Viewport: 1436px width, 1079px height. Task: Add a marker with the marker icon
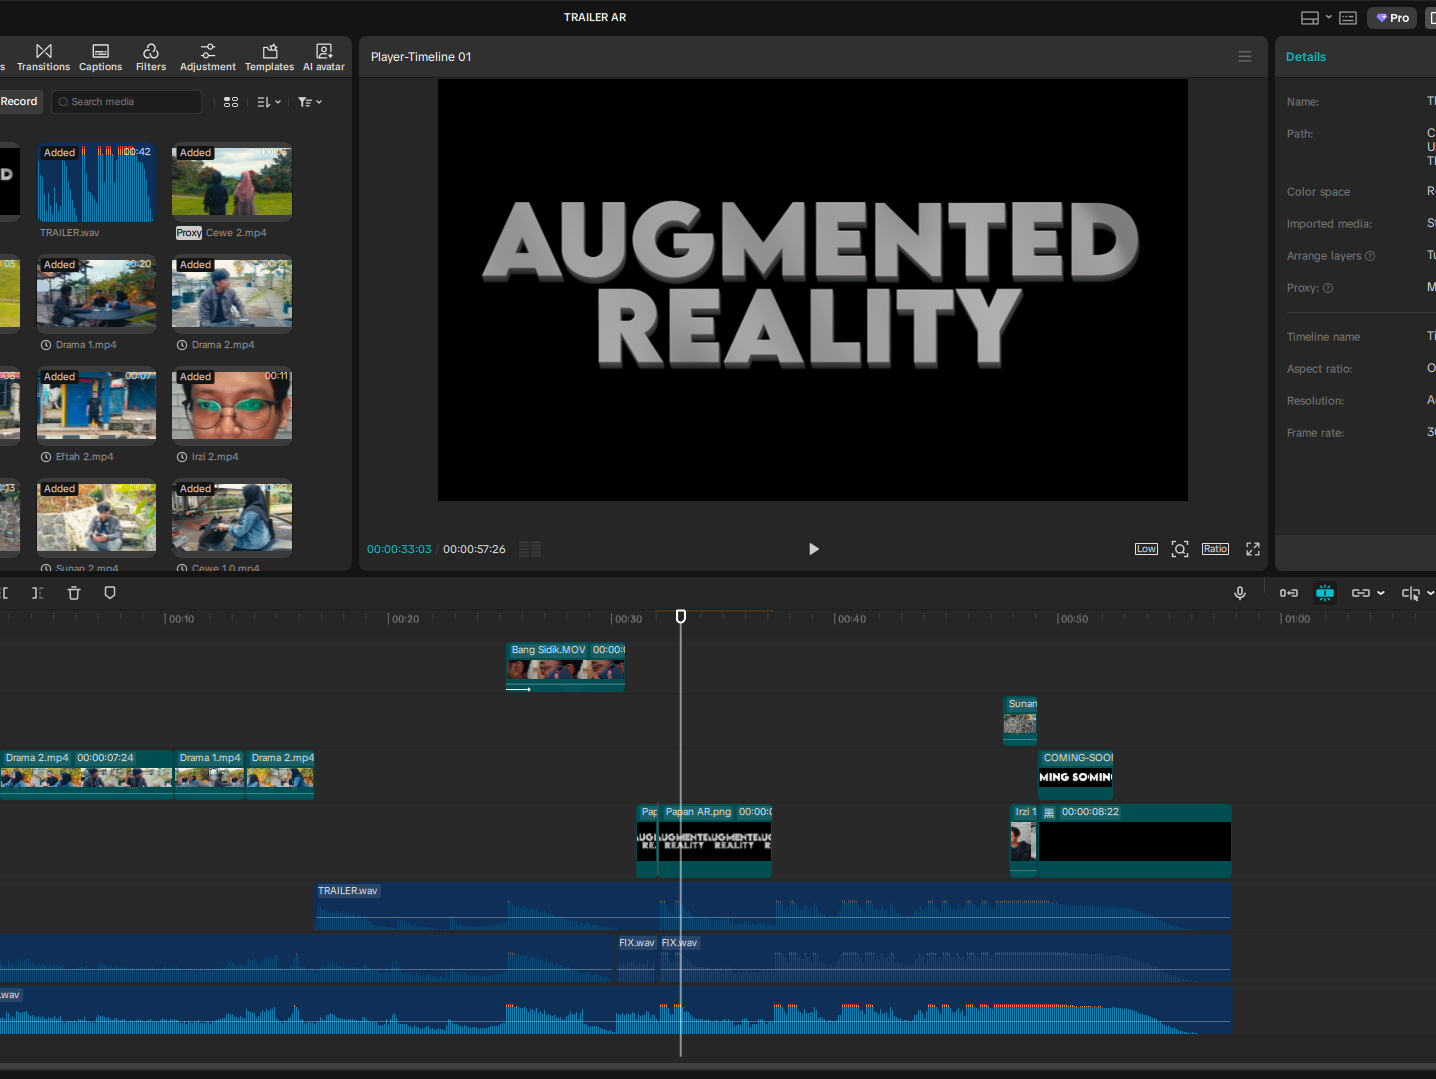point(110,593)
